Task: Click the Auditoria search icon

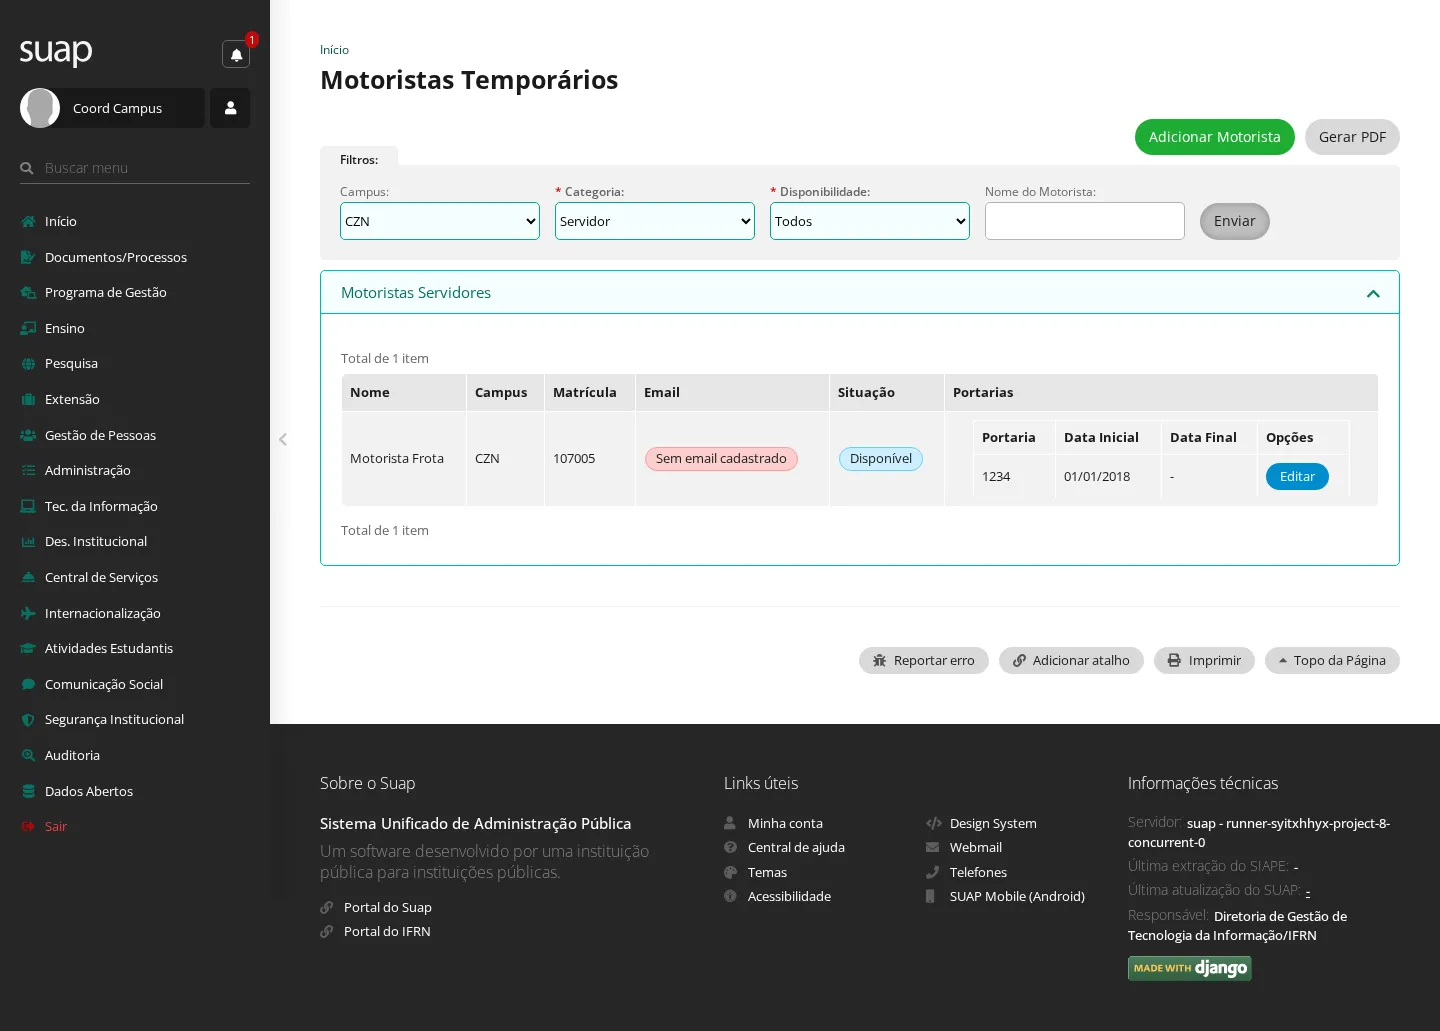Action: coord(28,755)
